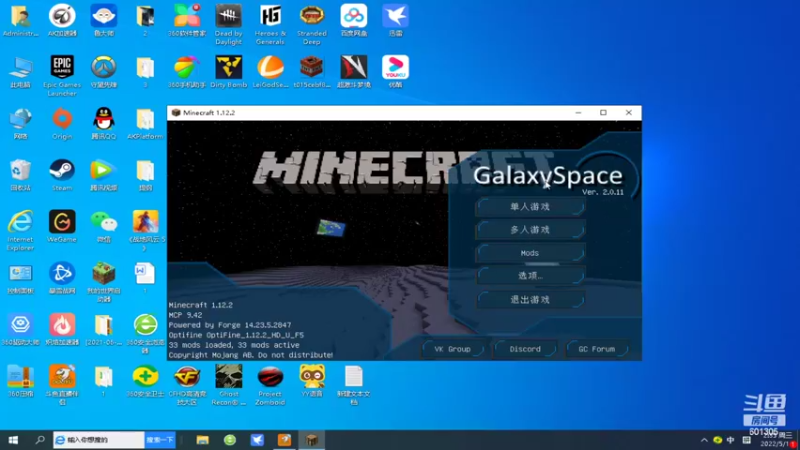The image size is (800, 450).
Task: Open the Windows Start menu
Action: (13, 440)
